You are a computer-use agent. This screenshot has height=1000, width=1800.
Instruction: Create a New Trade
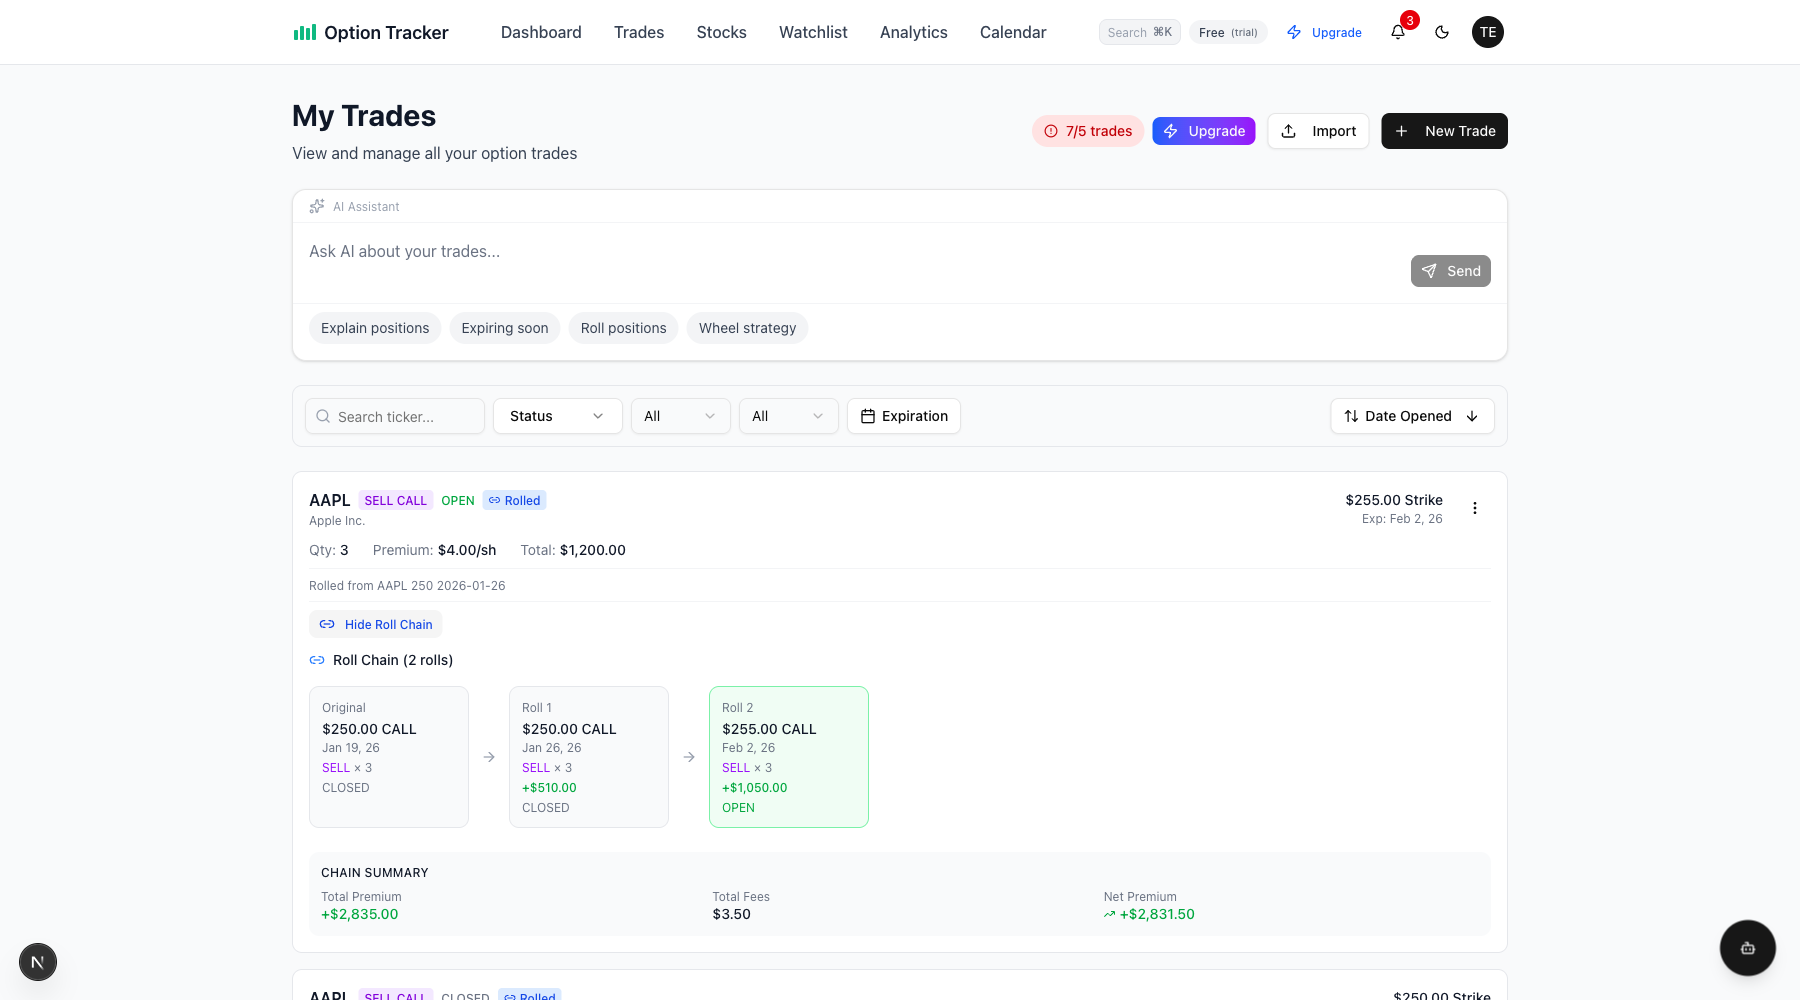[1444, 131]
